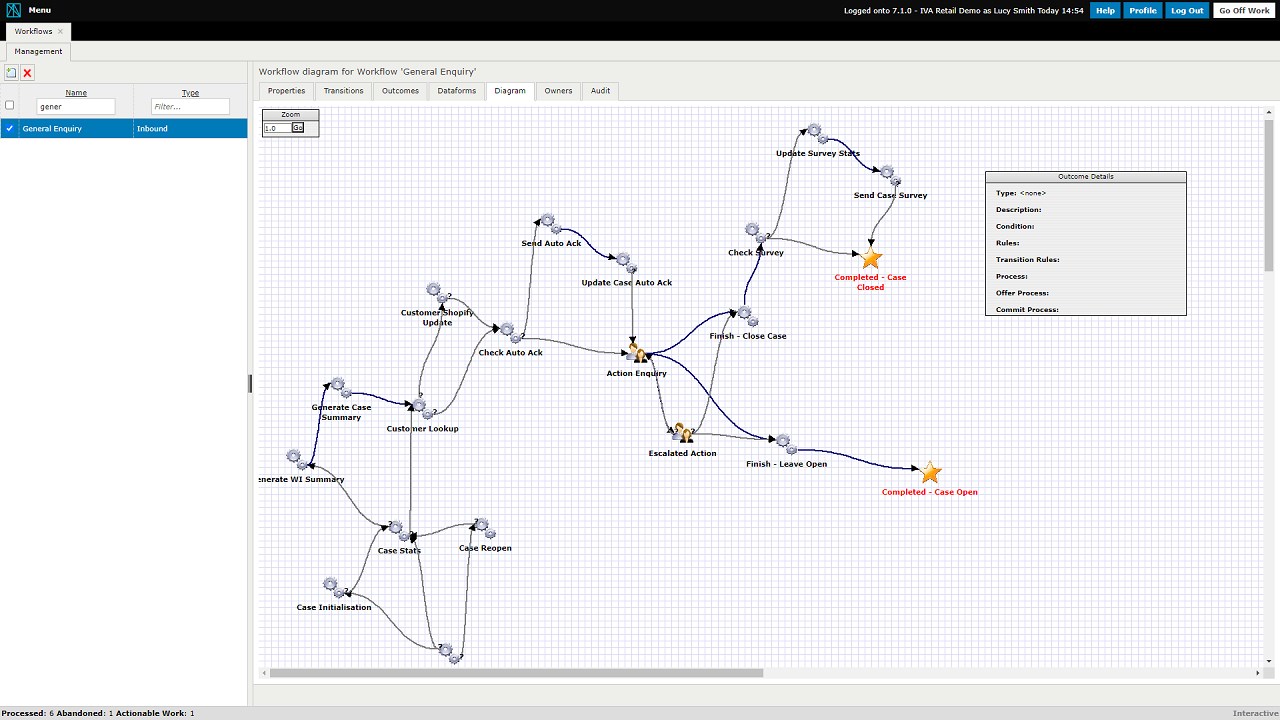Delete selected workflow via the red X icon
This screenshot has height=720, width=1280.
pyautogui.click(x=27, y=72)
